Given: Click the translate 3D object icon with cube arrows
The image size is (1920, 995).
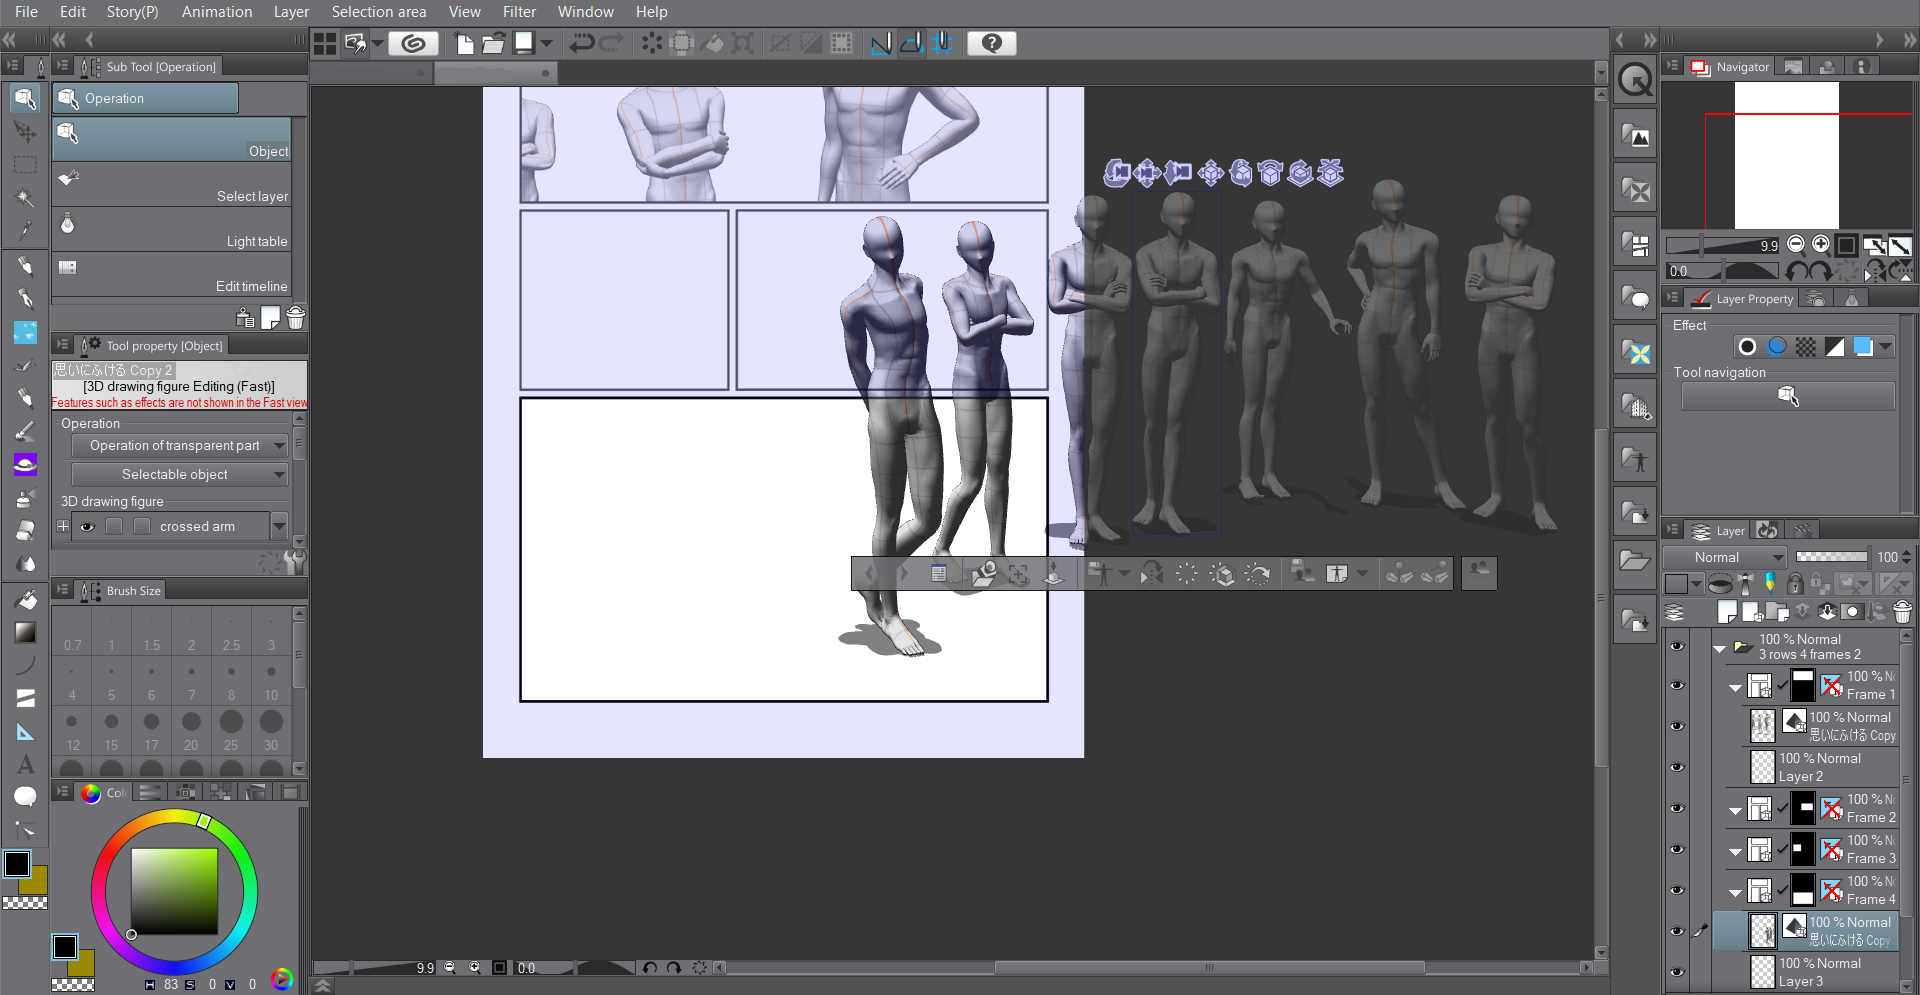Looking at the screenshot, I should pyautogui.click(x=1210, y=172).
